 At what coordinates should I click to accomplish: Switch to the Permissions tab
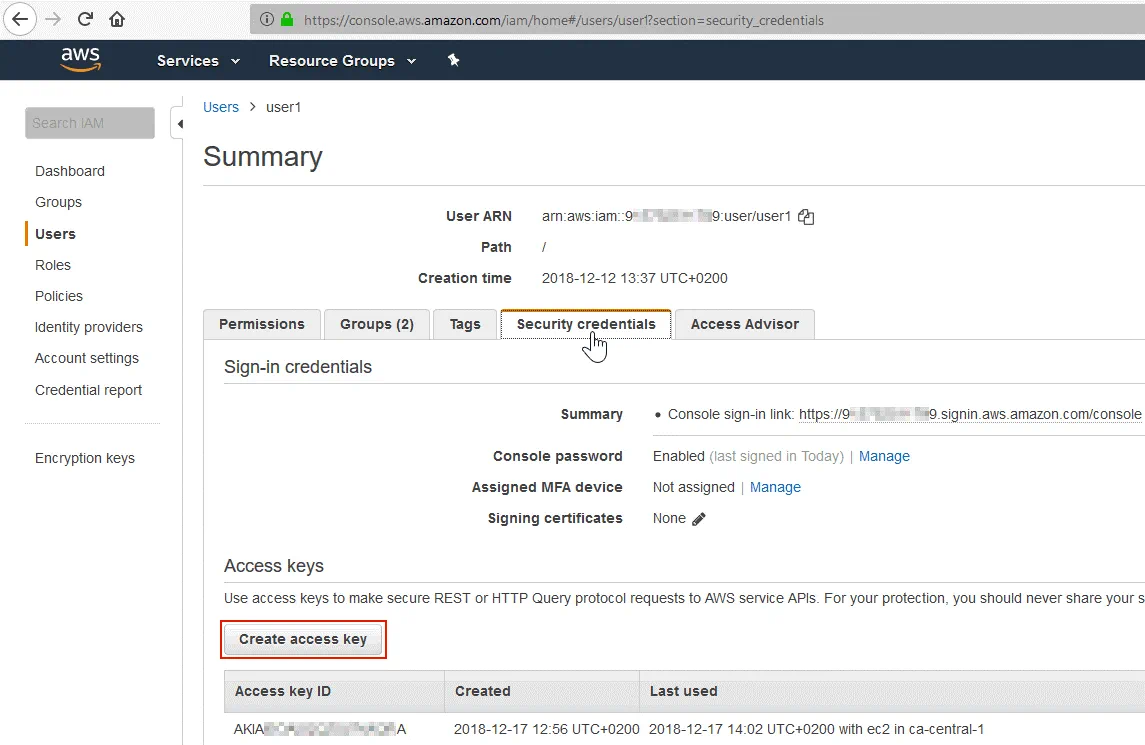(x=261, y=324)
